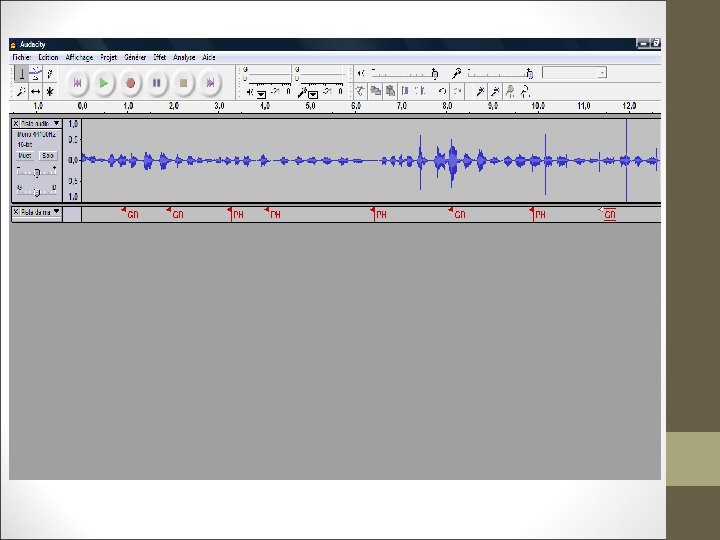Screen dimensions: 720x540
Task: Fit the selection in the window
Action: coord(510,91)
